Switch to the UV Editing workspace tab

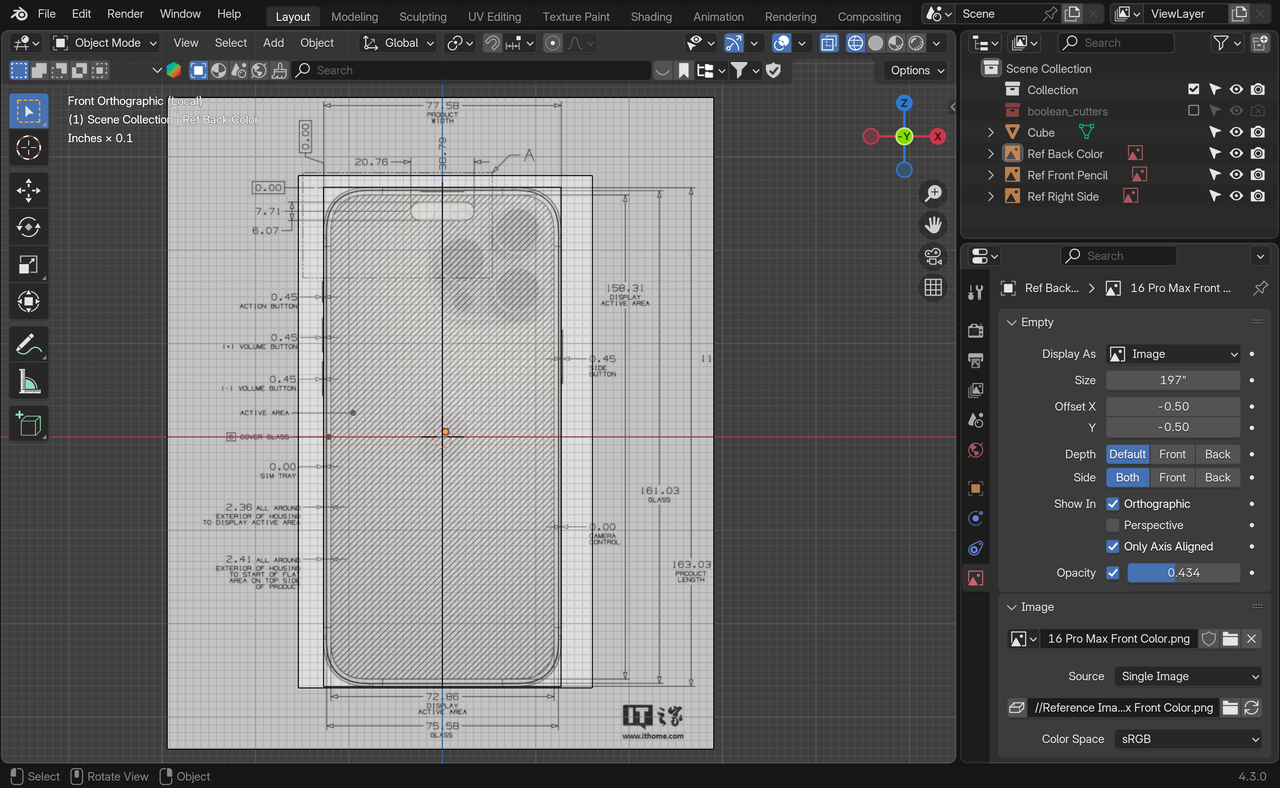(x=494, y=16)
